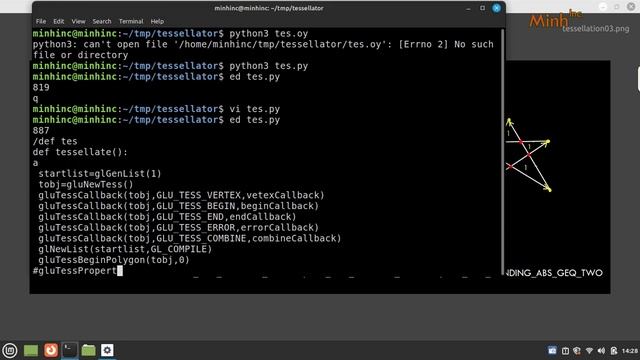
Task: Click the GLU_TESS_ERROR callback line
Action: (178, 228)
